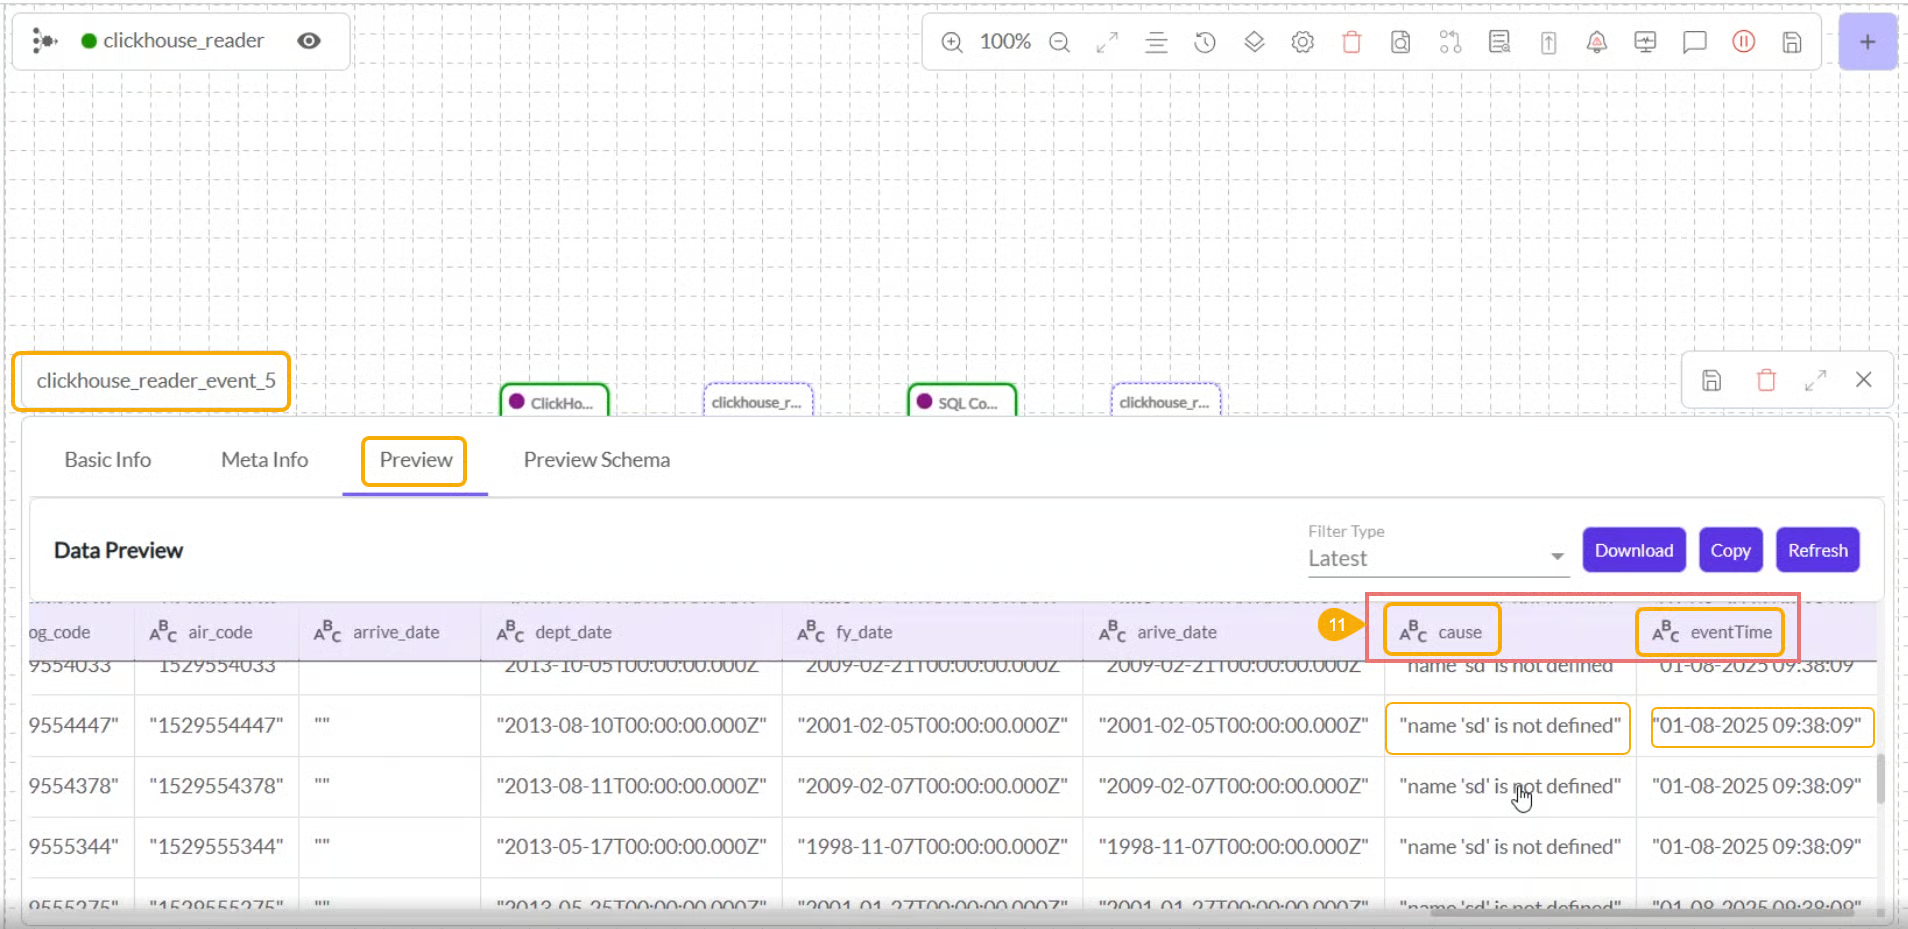Viewport: 1908px width, 929px height.
Task: Open the pipeline monitoring screen icon
Action: (x=1645, y=42)
